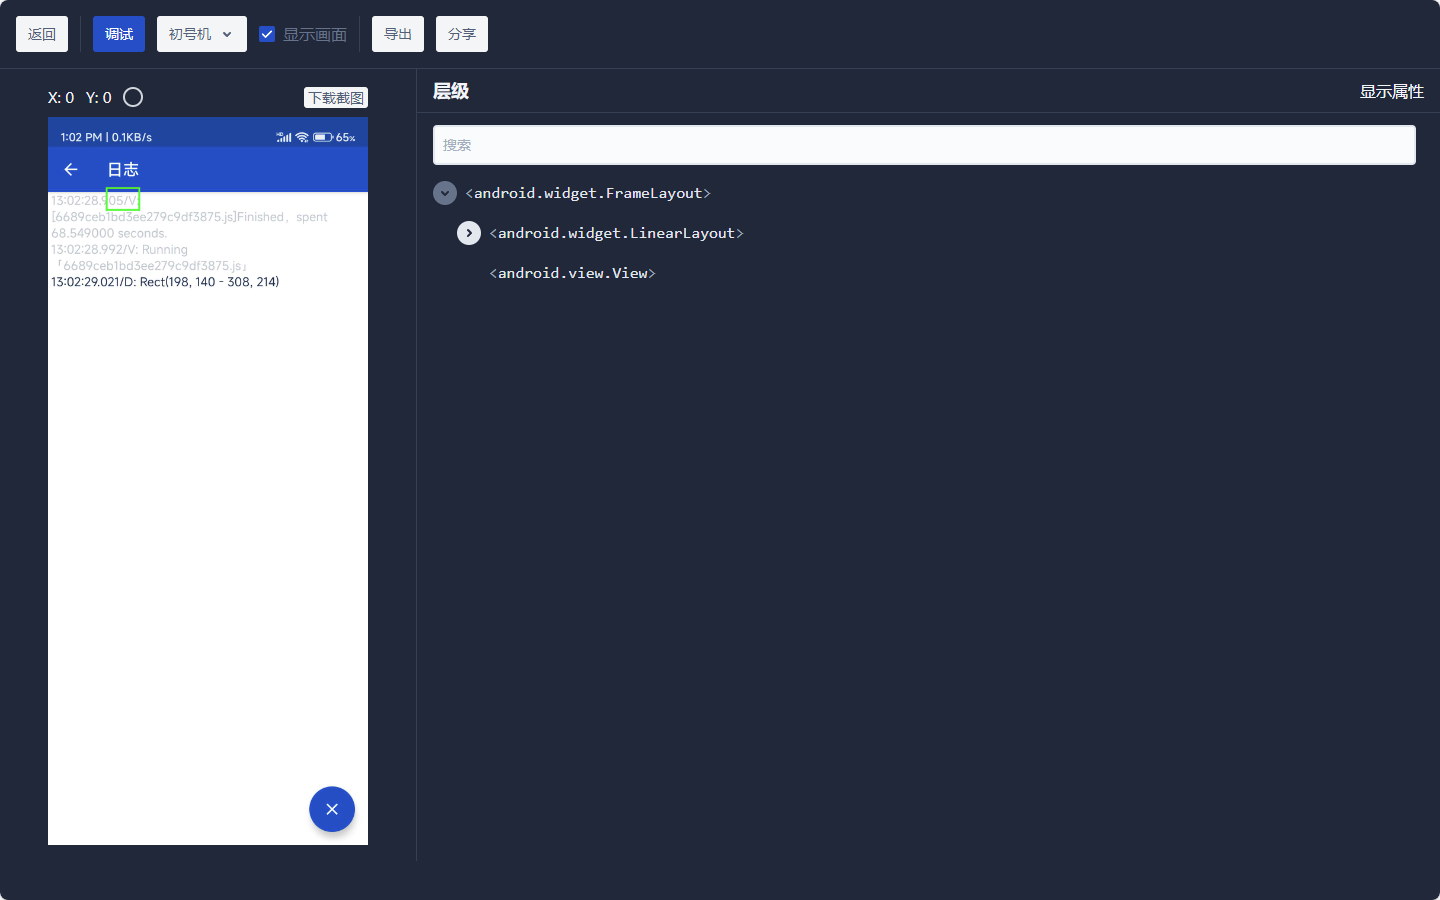The height and width of the screenshot is (900, 1440).
Task: Click the 1:02 PM time in status bar
Action: click(81, 137)
